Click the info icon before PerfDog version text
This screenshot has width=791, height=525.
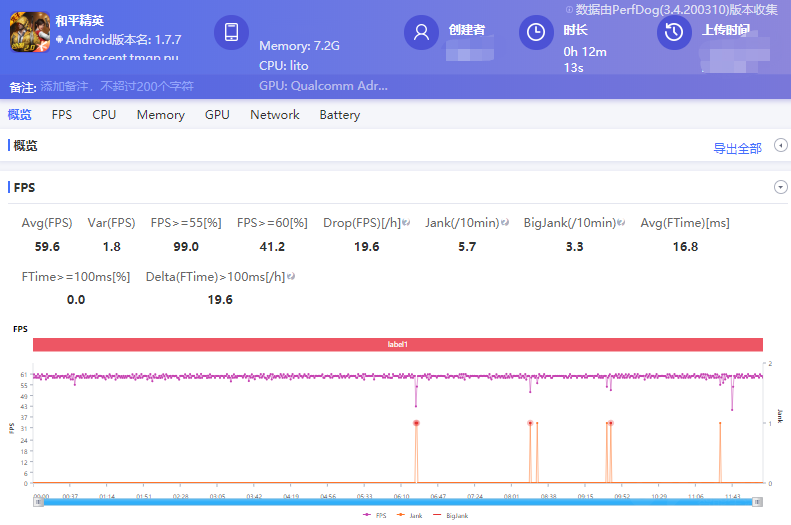pos(569,10)
